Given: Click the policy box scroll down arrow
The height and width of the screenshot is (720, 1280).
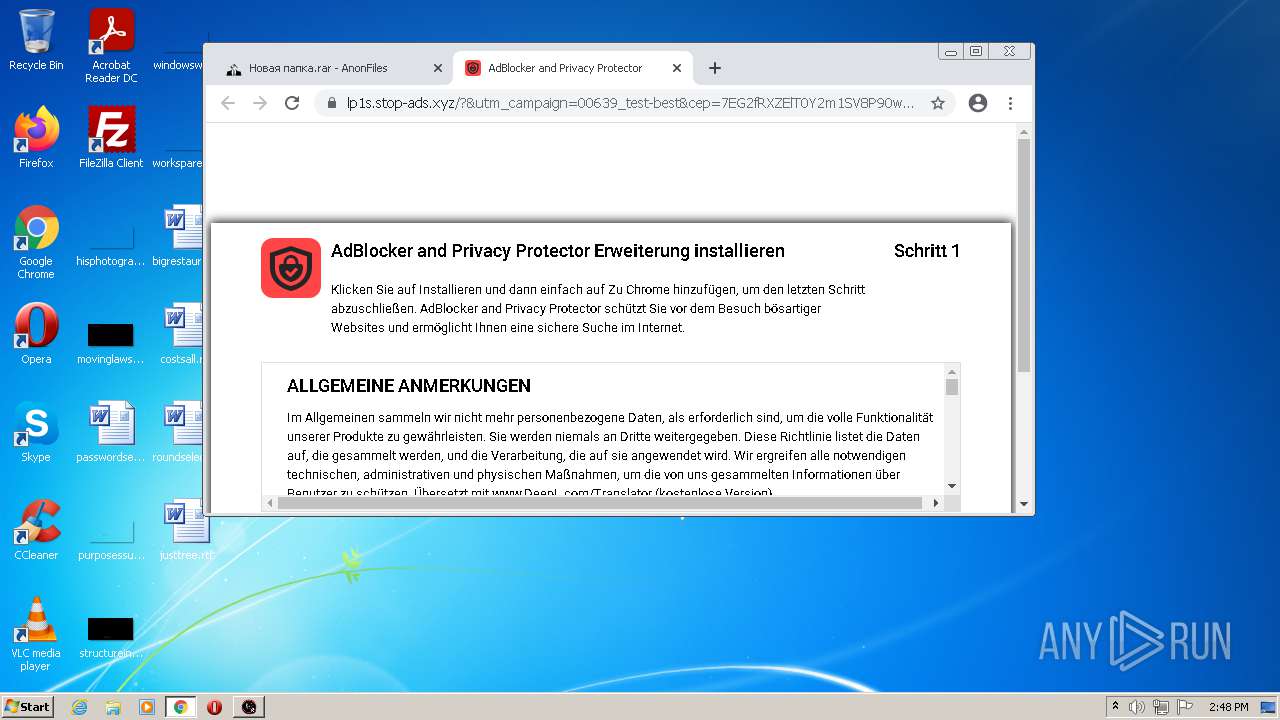Looking at the screenshot, I should point(952,486).
